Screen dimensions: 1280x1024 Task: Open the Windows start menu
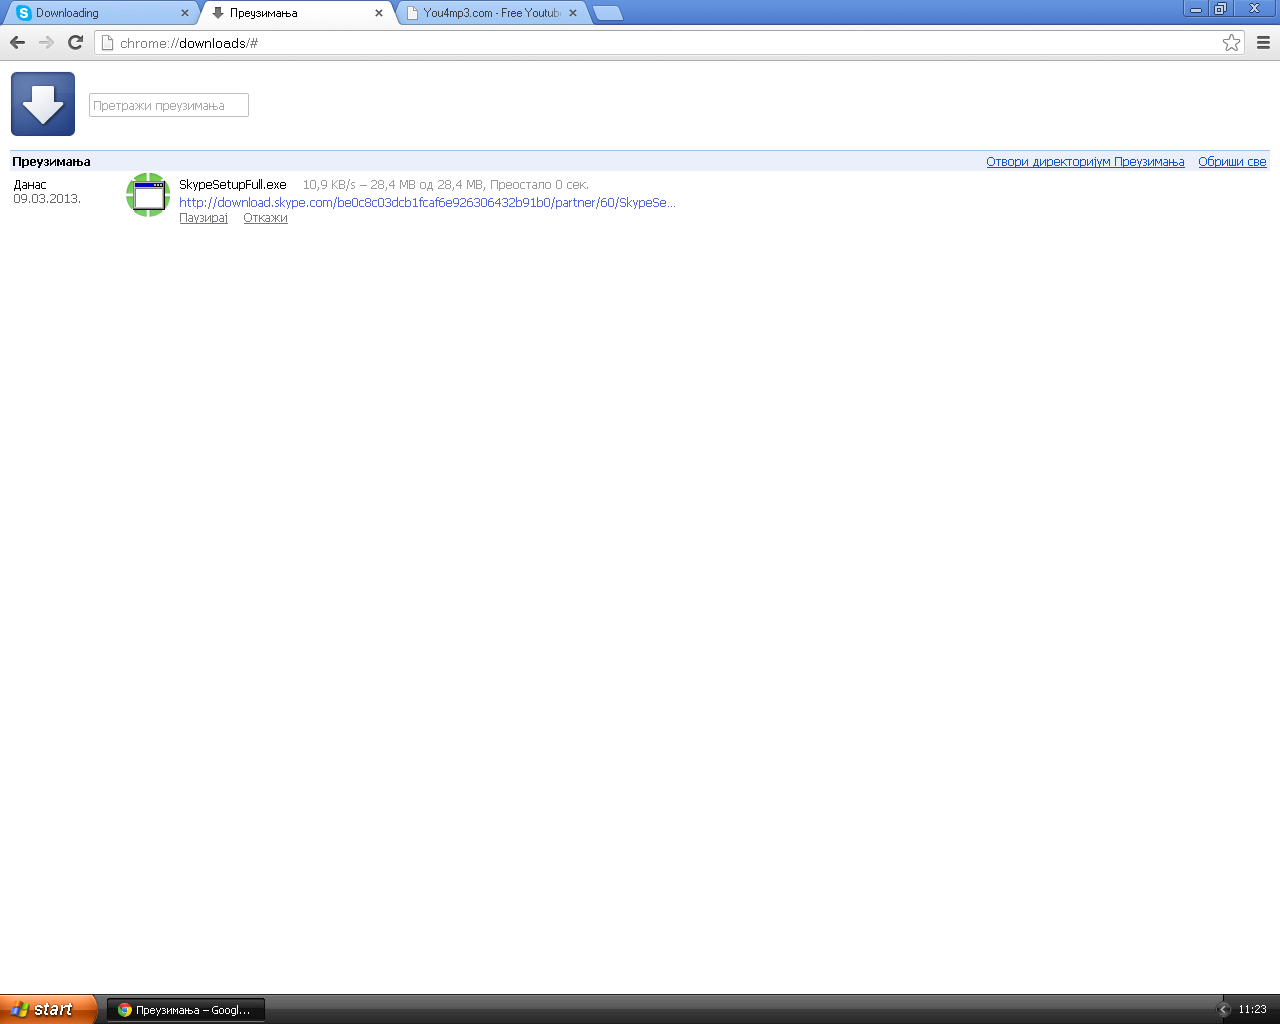point(48,1009)
